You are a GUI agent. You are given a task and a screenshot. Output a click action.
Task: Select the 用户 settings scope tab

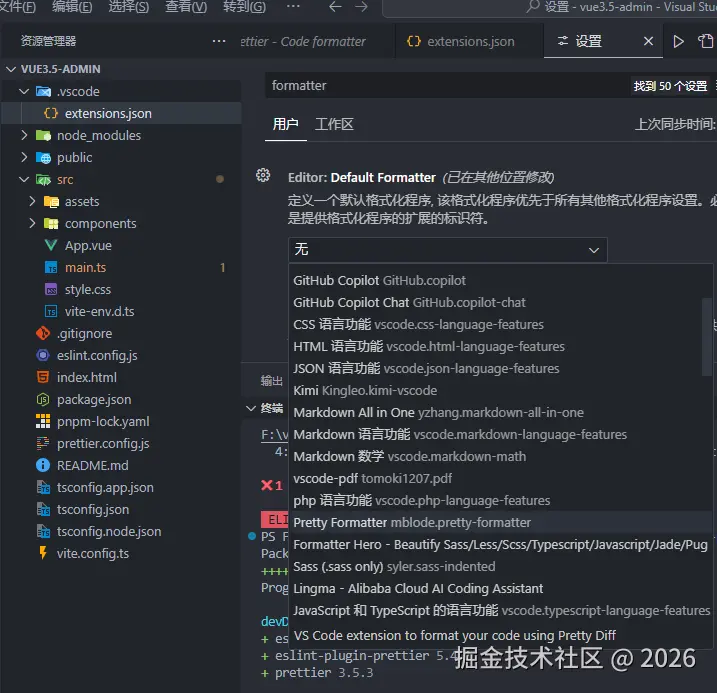point(285,124)
